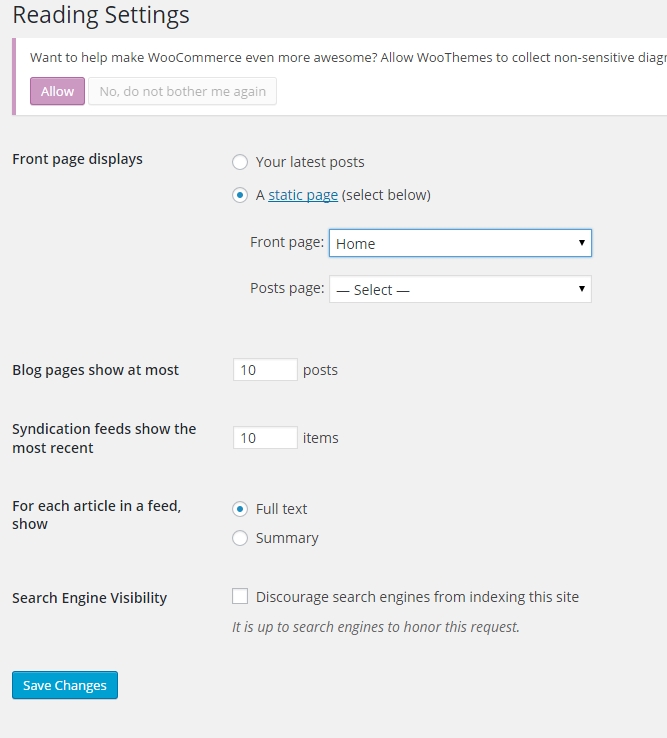The height and width of the screenshot is (738, 667).
Task: Enable "Discourage search engines" checkbox
Action: pos(240,597)
